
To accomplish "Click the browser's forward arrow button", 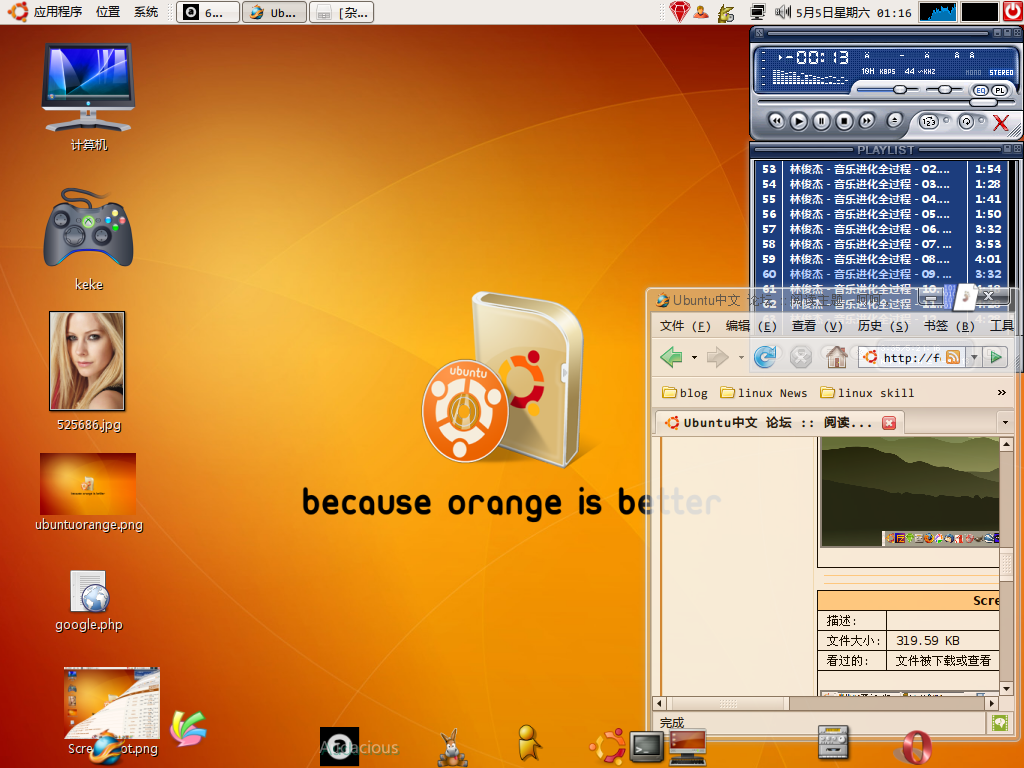I will (718, 357).
